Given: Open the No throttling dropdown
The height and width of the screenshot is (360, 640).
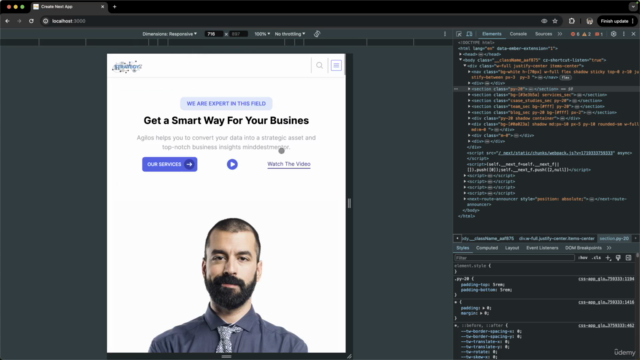Looking at the screenshot, I should pos(290,34).
